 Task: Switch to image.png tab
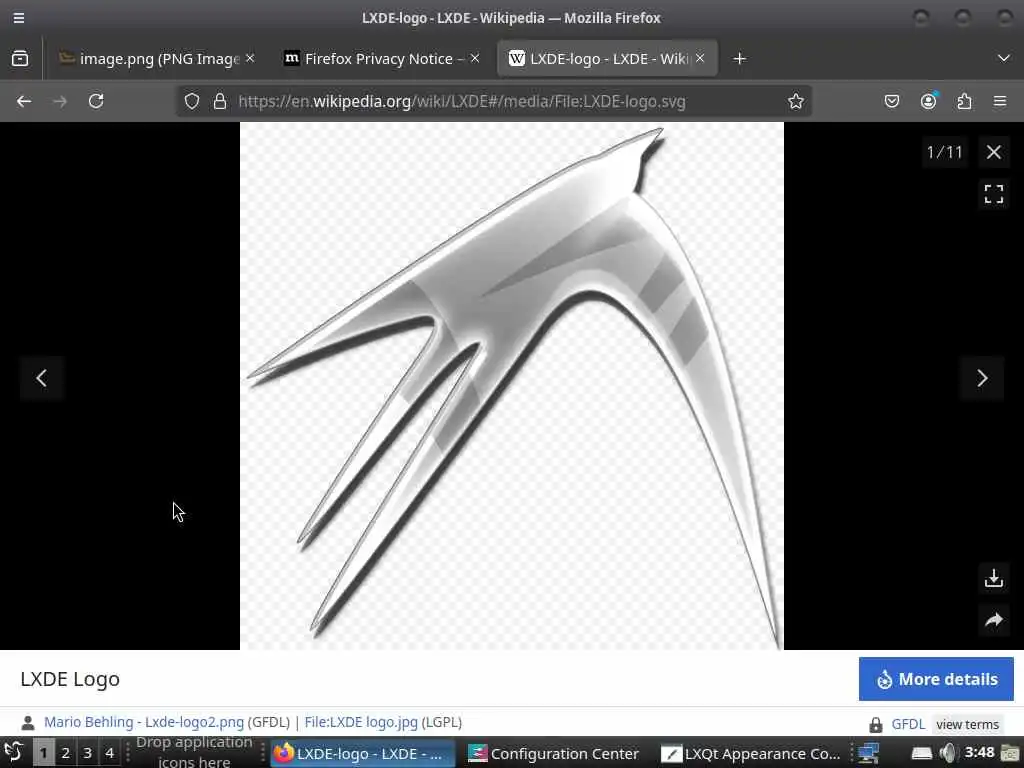157,59
